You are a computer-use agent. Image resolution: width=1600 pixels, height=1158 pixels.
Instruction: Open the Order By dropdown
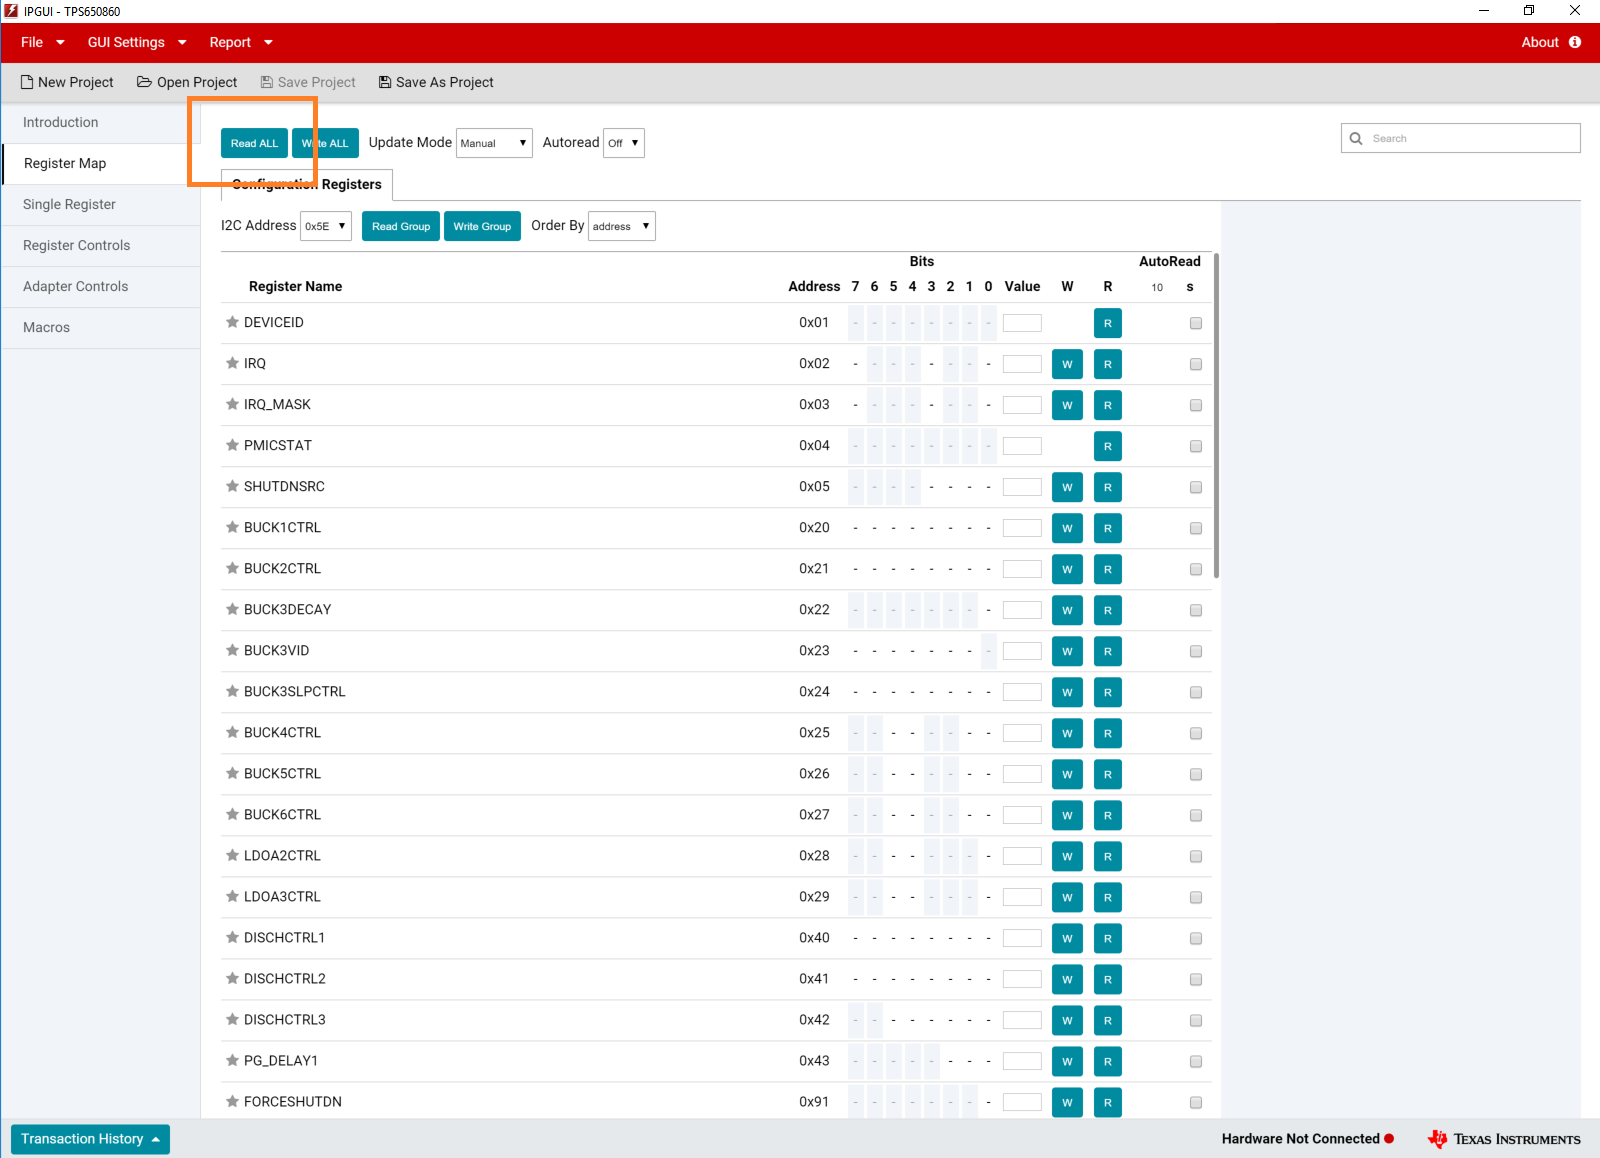pyautogui.click(x=622, y=226)
